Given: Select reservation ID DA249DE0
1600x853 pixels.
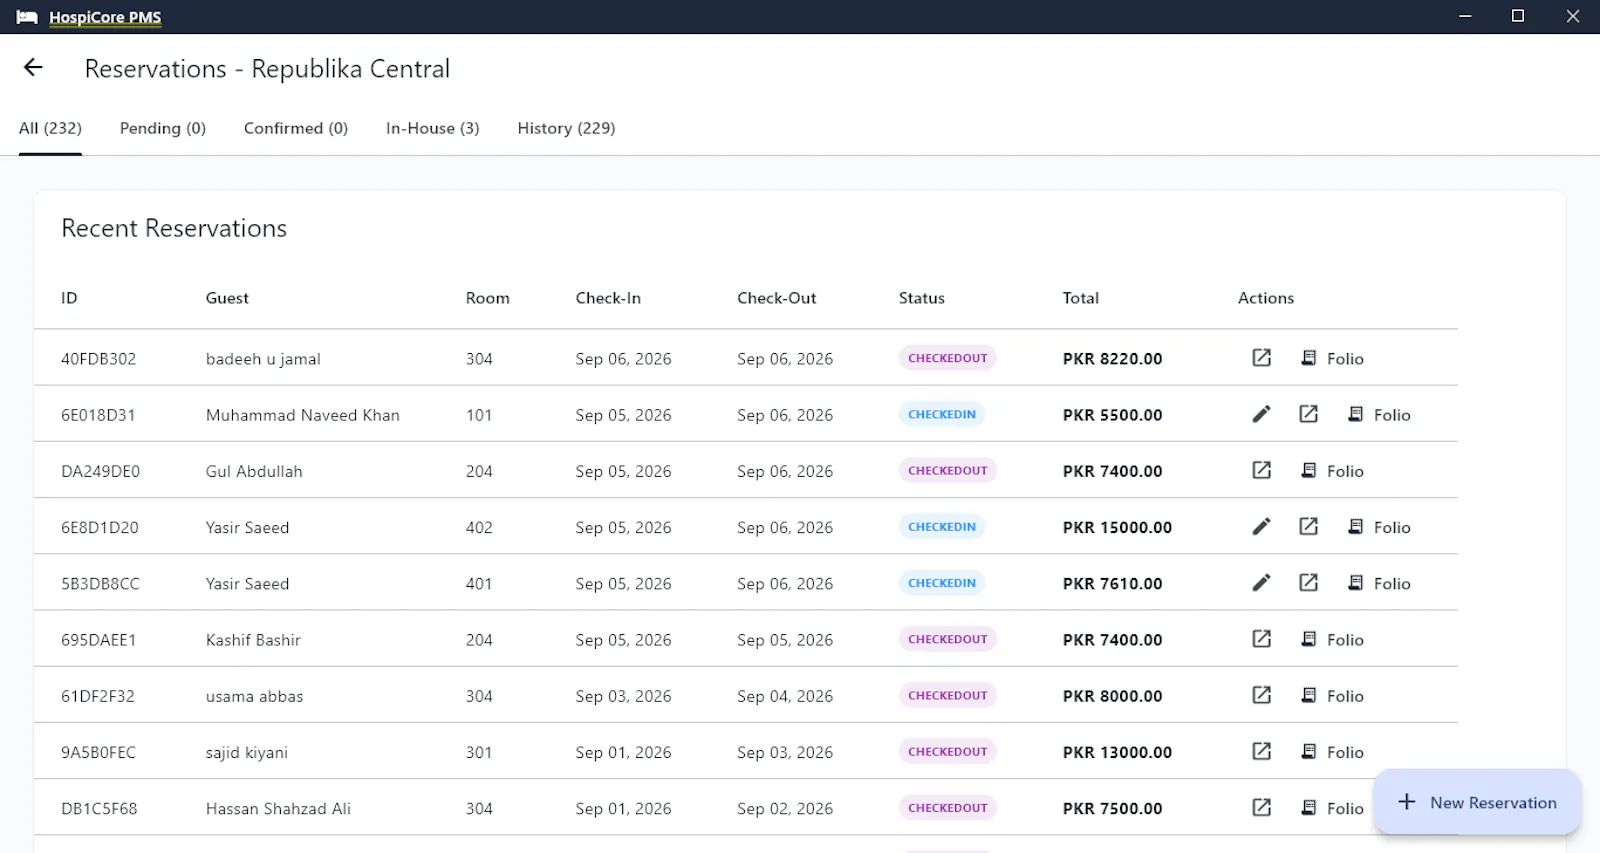Looking at the screenshot, I should pyautogui.click(x=101, y=471).
